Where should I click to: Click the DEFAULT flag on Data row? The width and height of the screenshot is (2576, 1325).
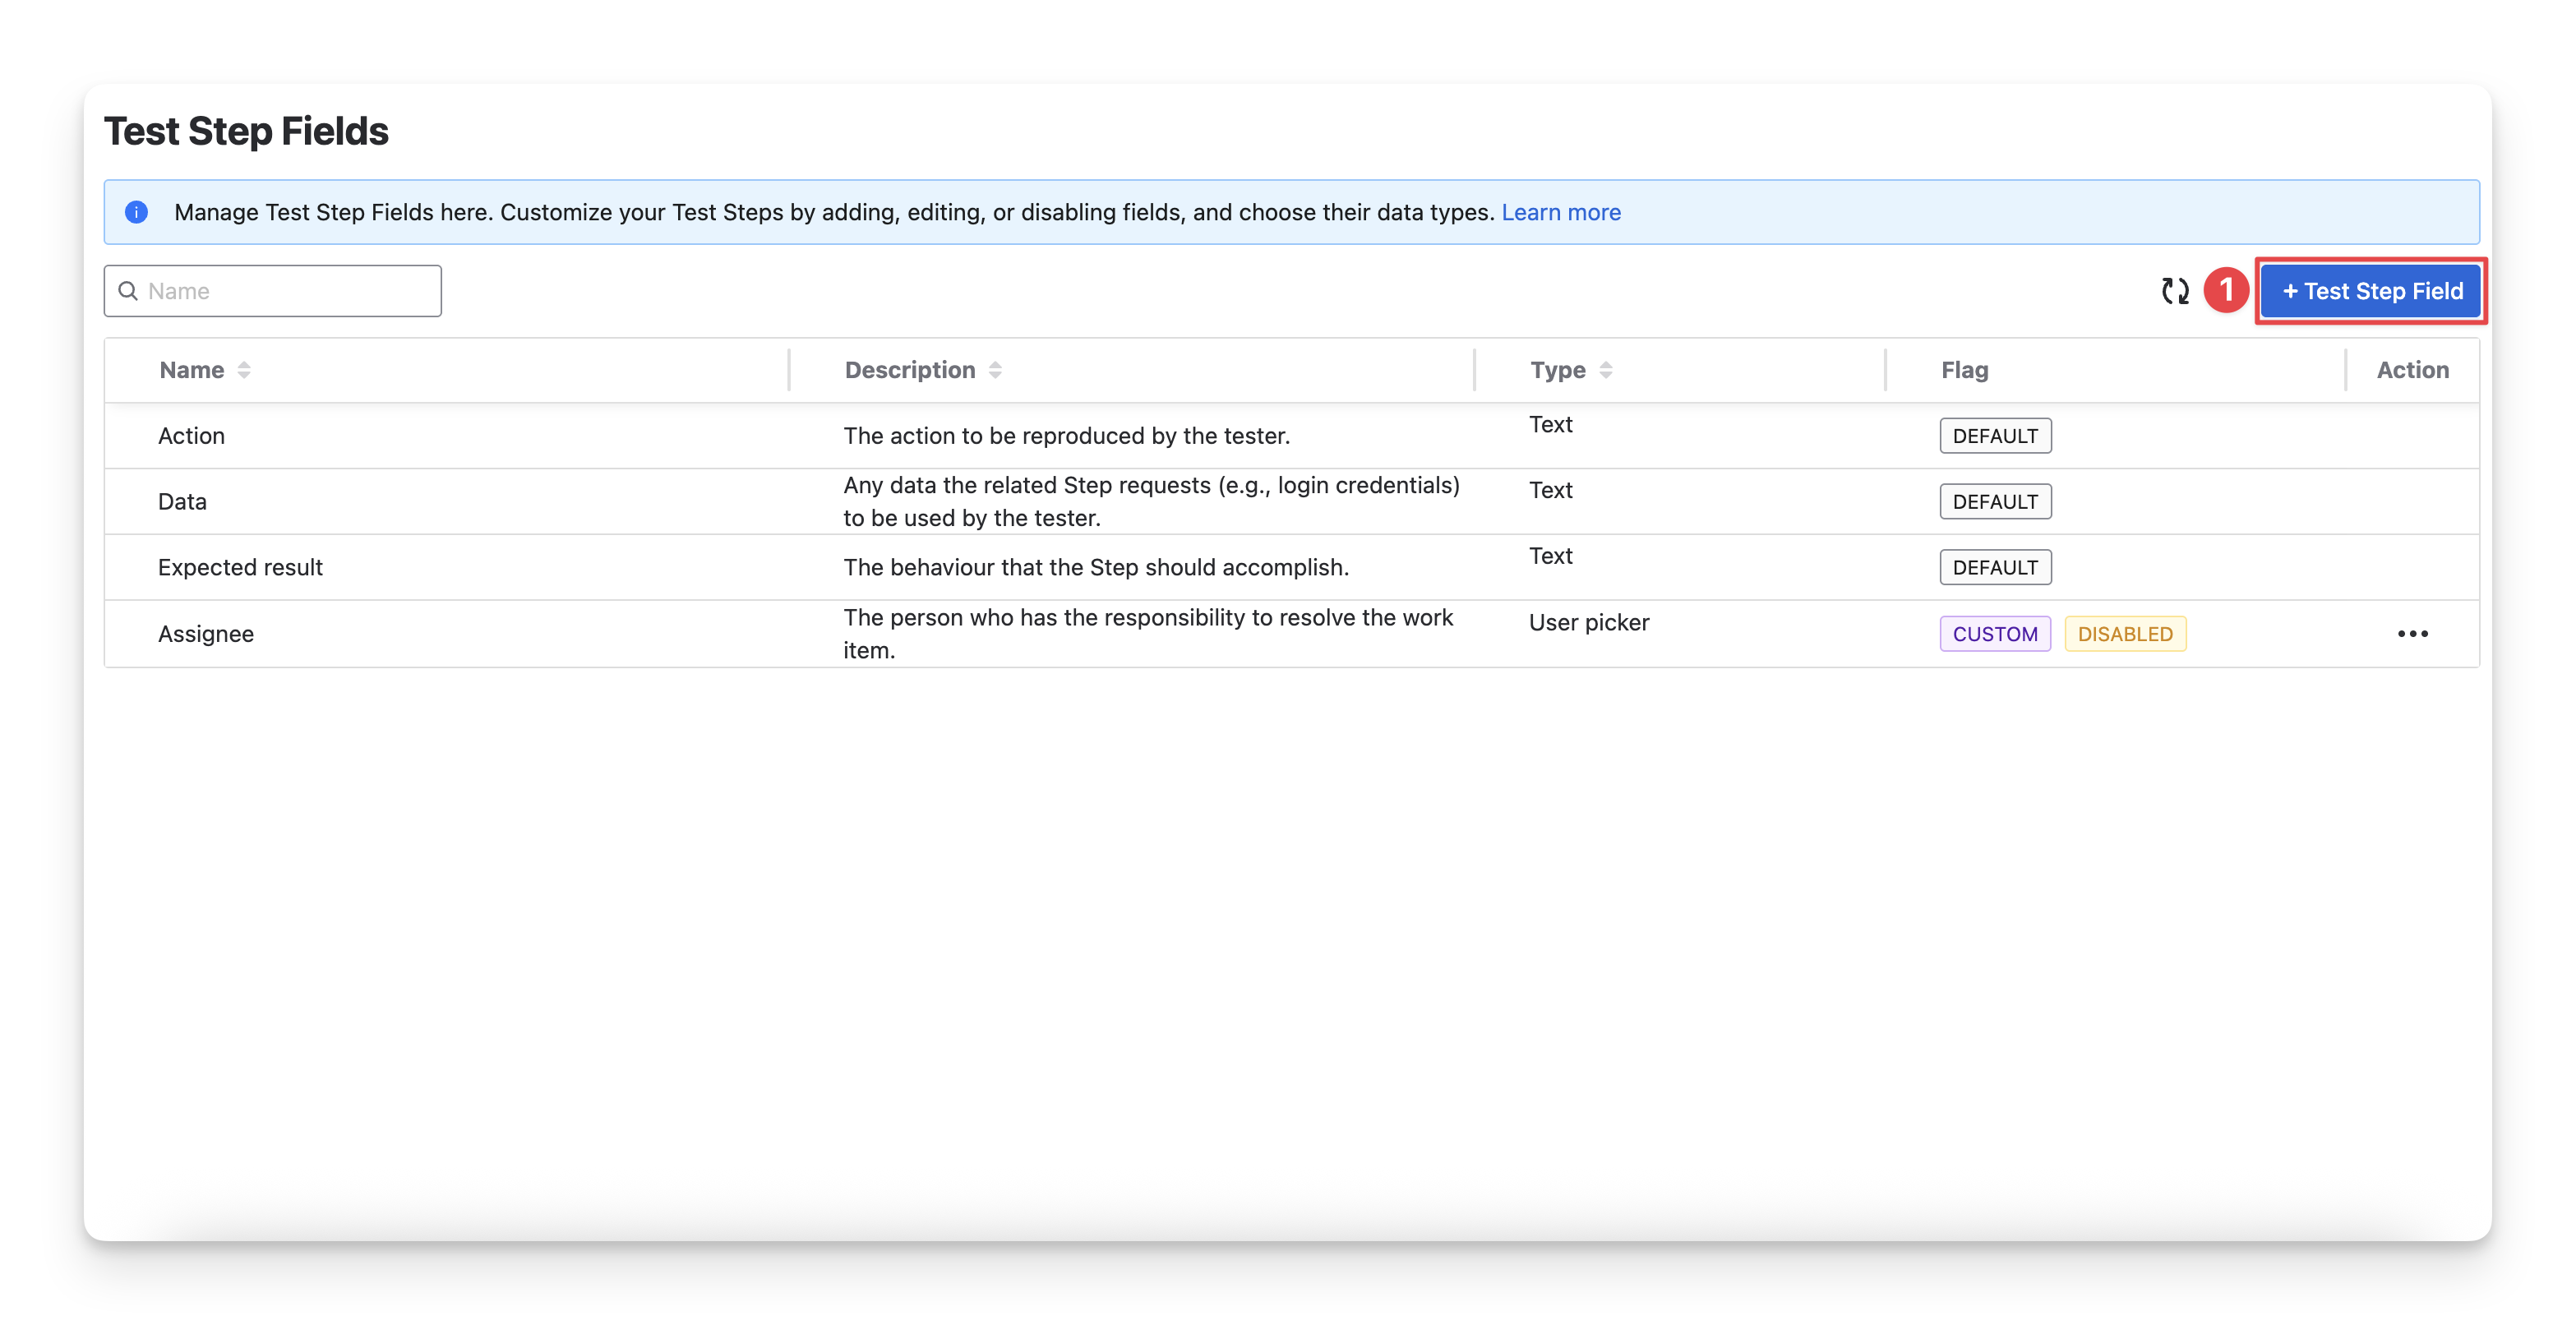click(x=1995, y=502)
